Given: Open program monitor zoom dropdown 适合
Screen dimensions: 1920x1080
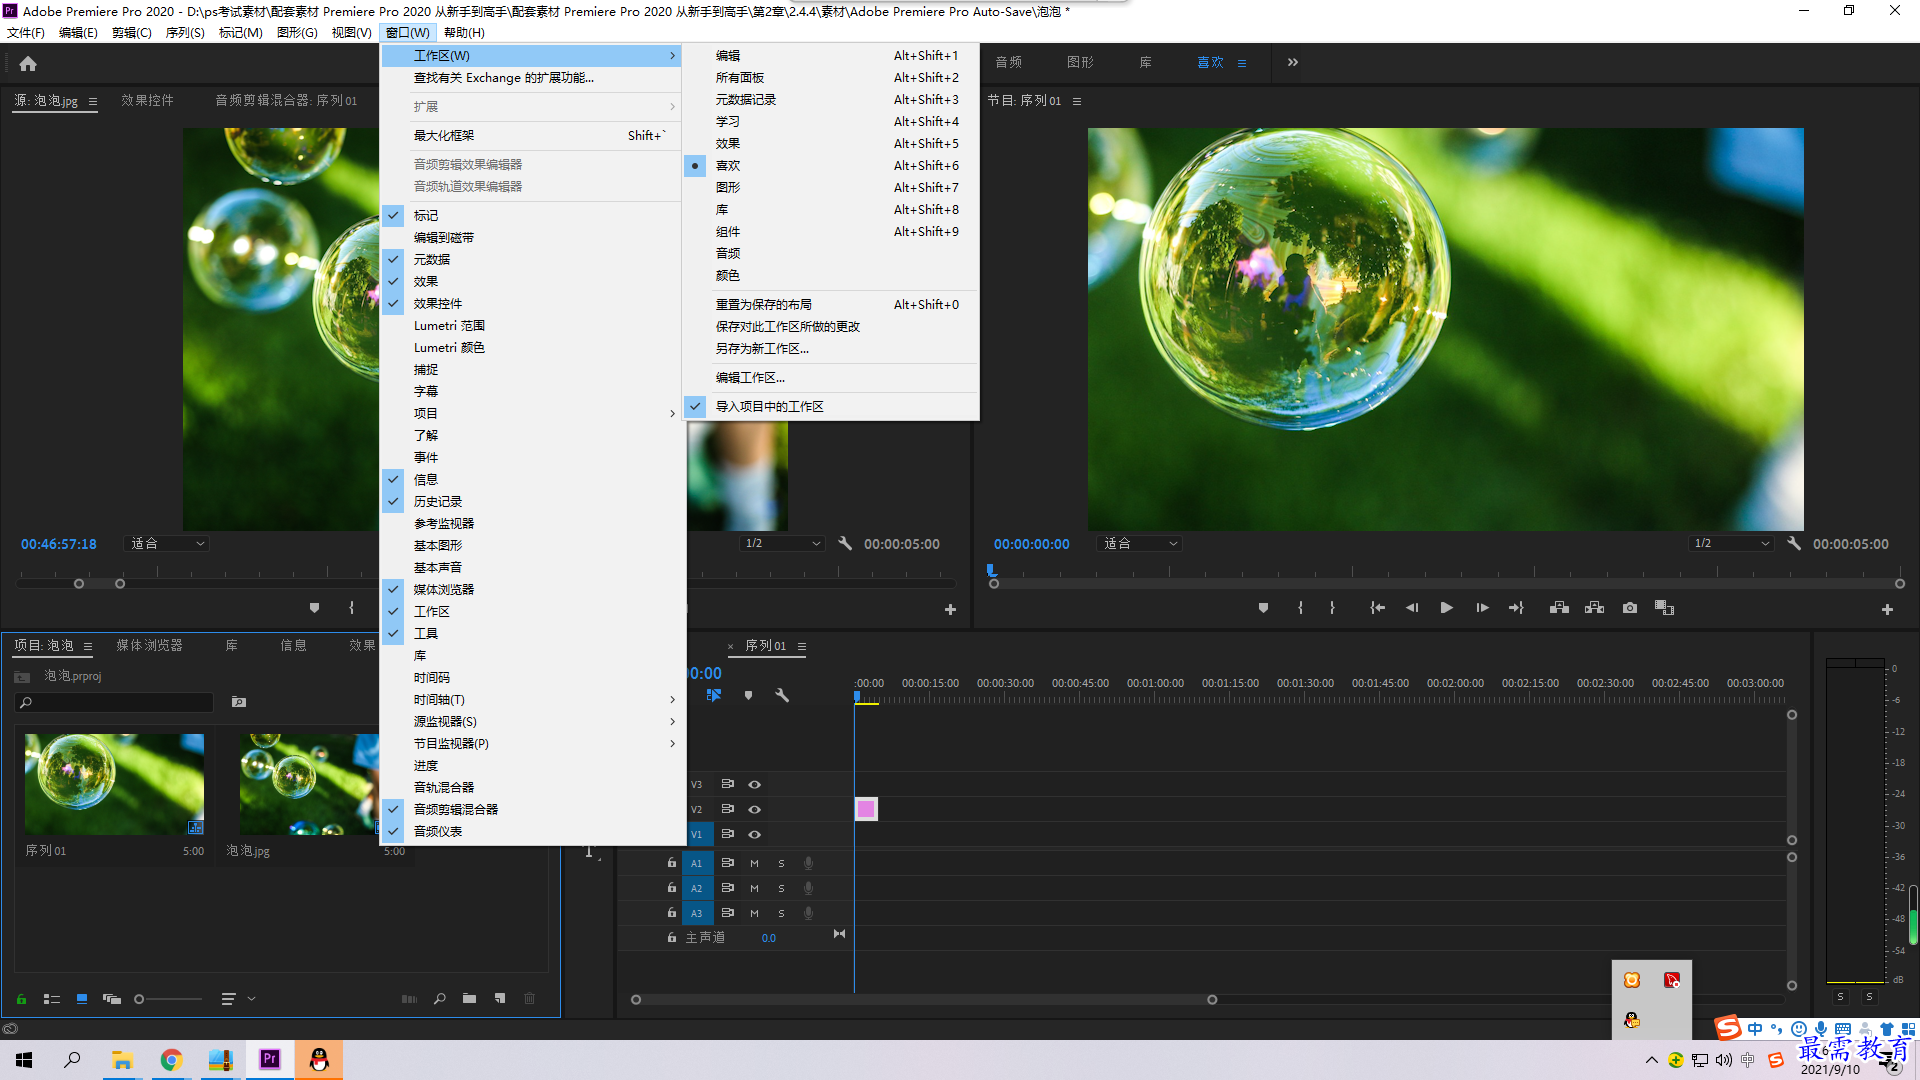Looking at the screenshot, I should [x=1140, y=544].
